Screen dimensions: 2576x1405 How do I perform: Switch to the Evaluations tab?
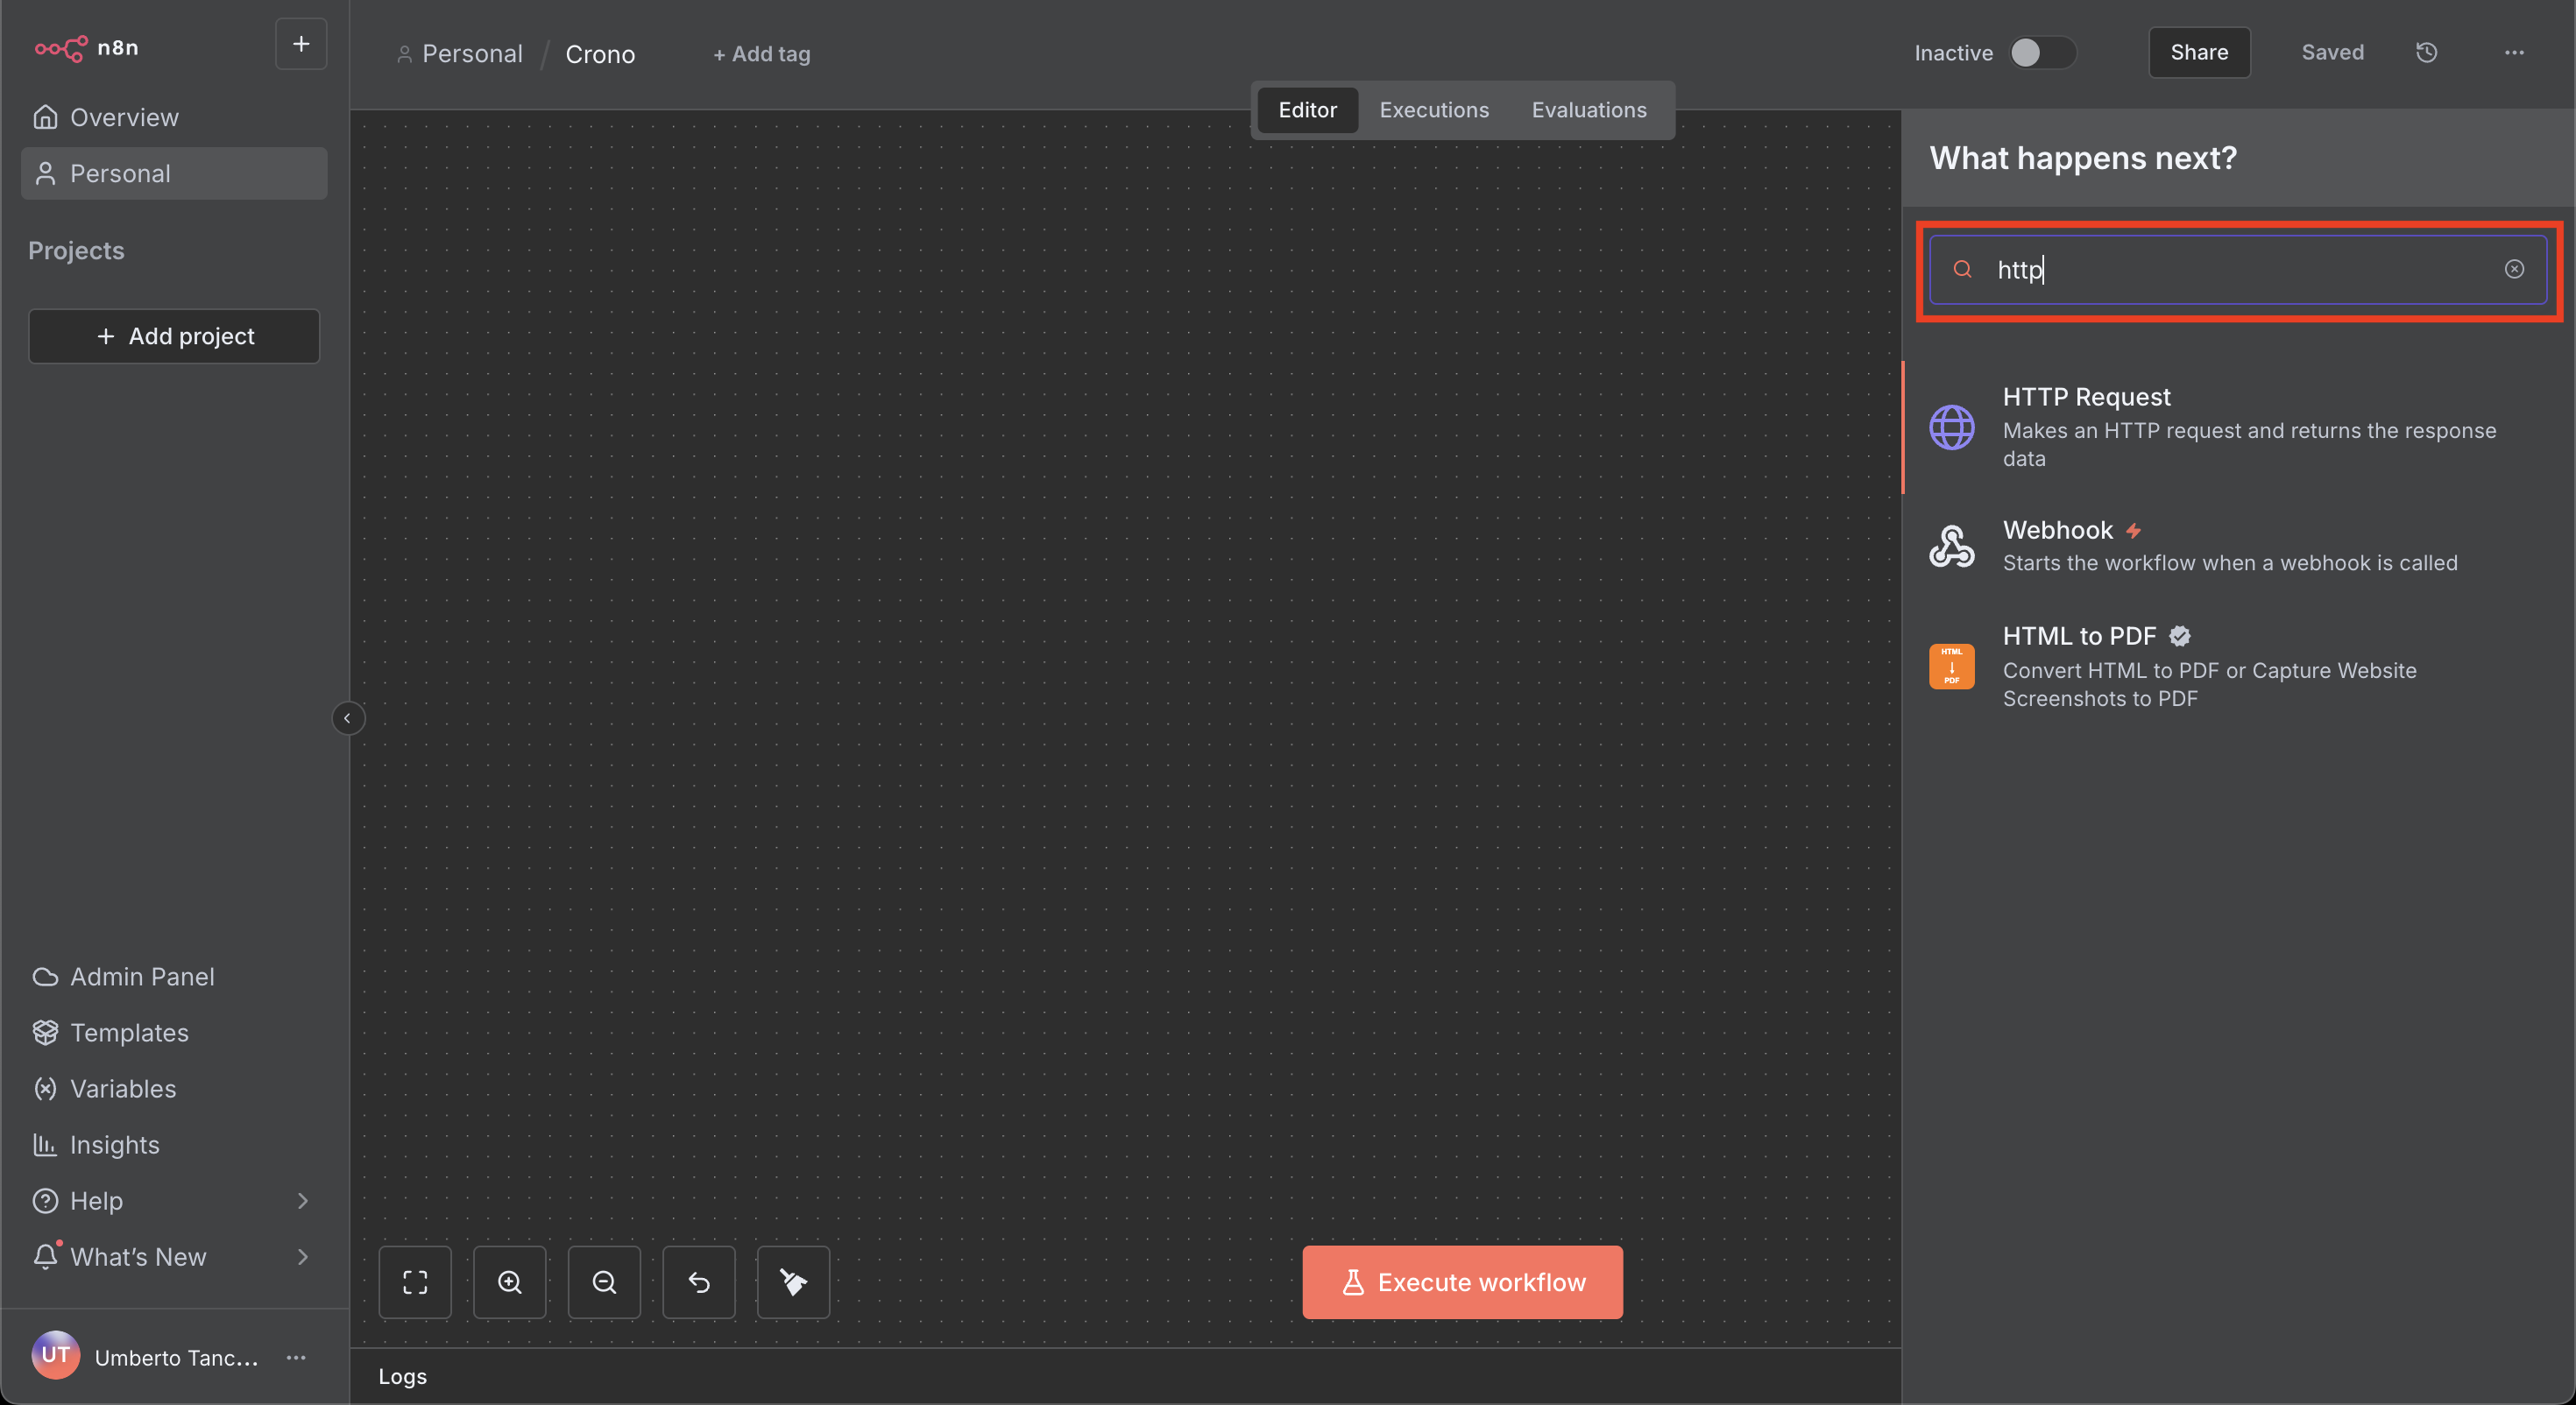[1588, 110]
